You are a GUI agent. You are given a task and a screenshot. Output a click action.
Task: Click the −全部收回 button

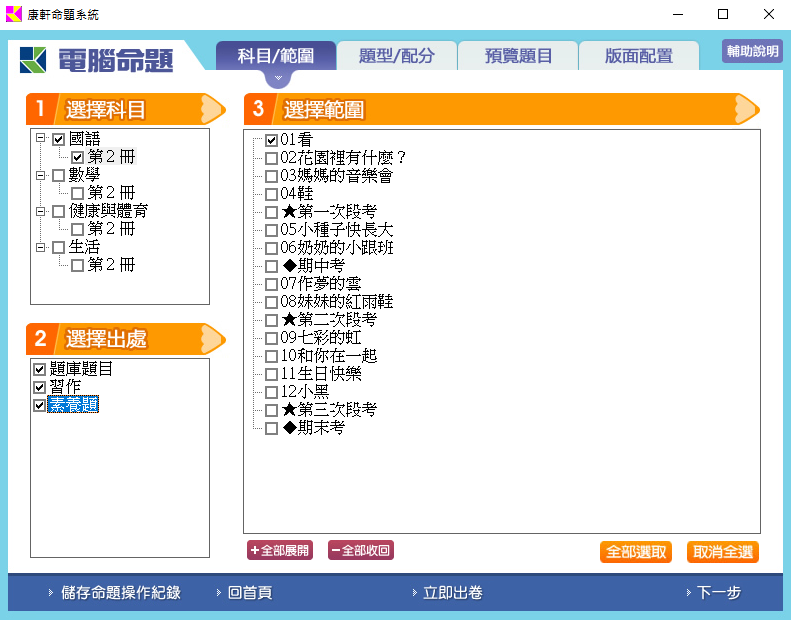click(x=361, y=550)
